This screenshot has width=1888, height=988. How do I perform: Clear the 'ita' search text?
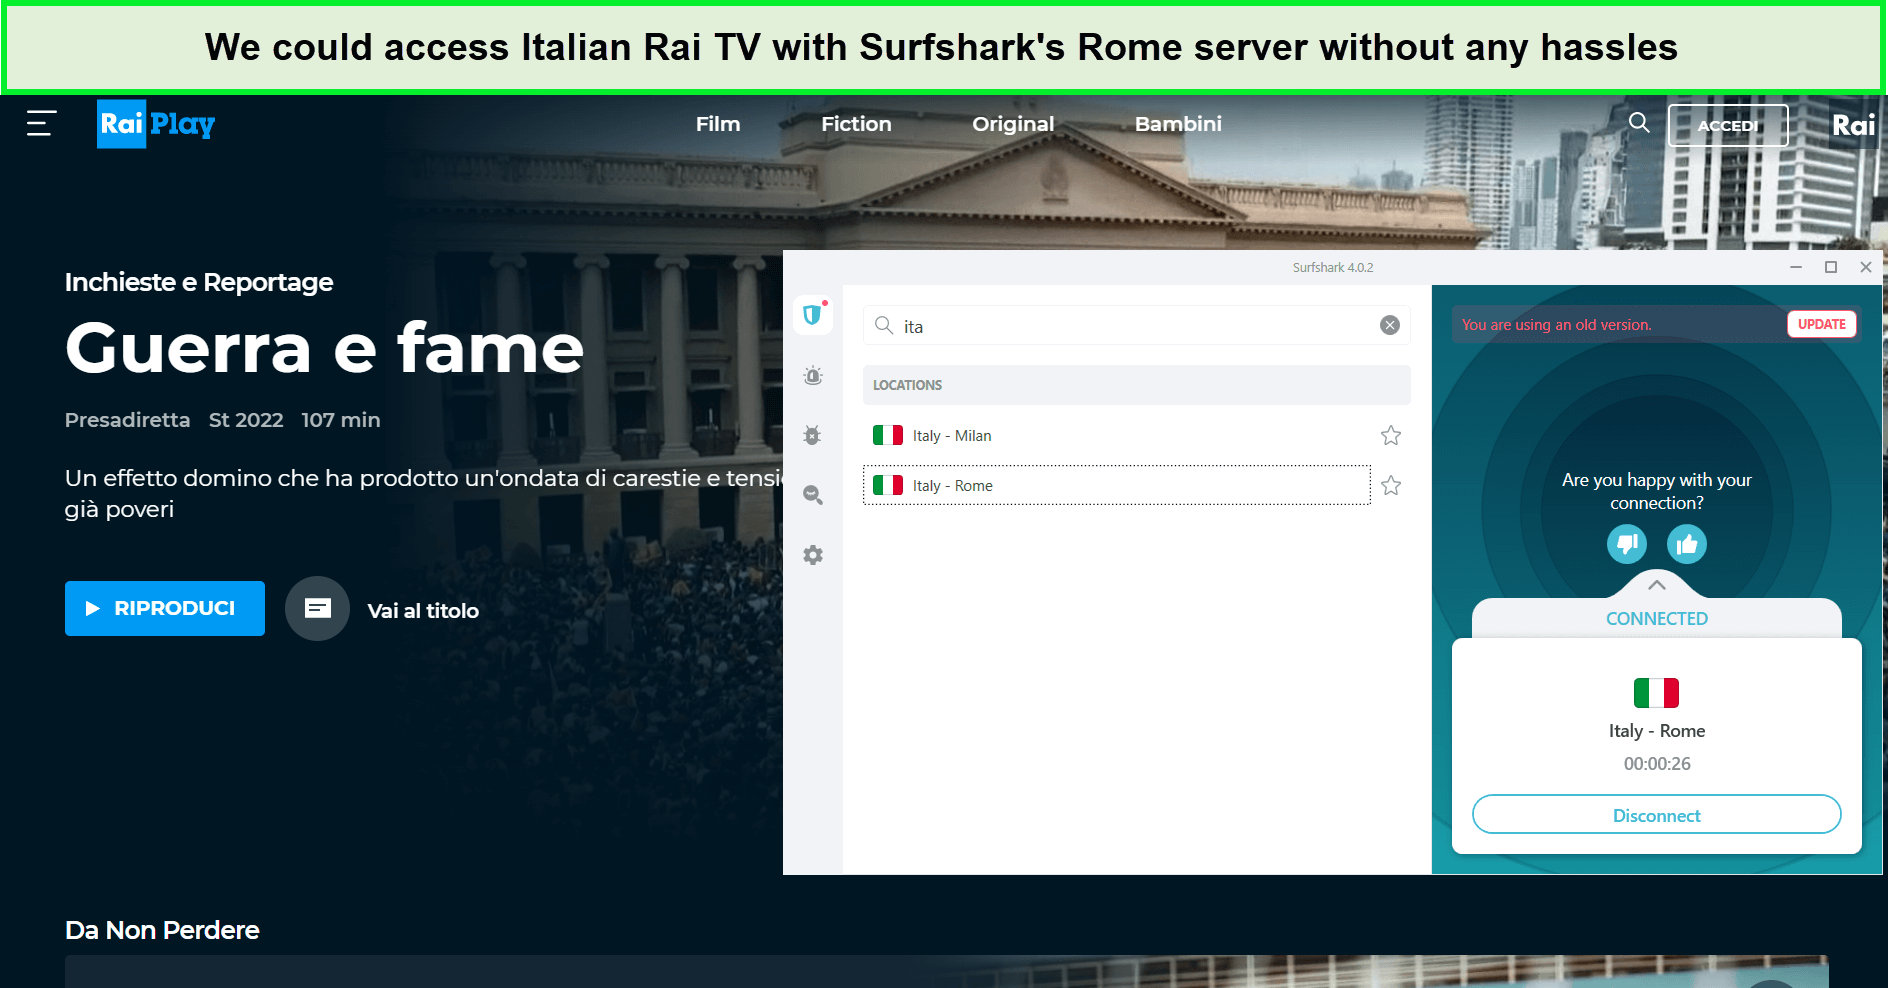[x=1390, y=325]
